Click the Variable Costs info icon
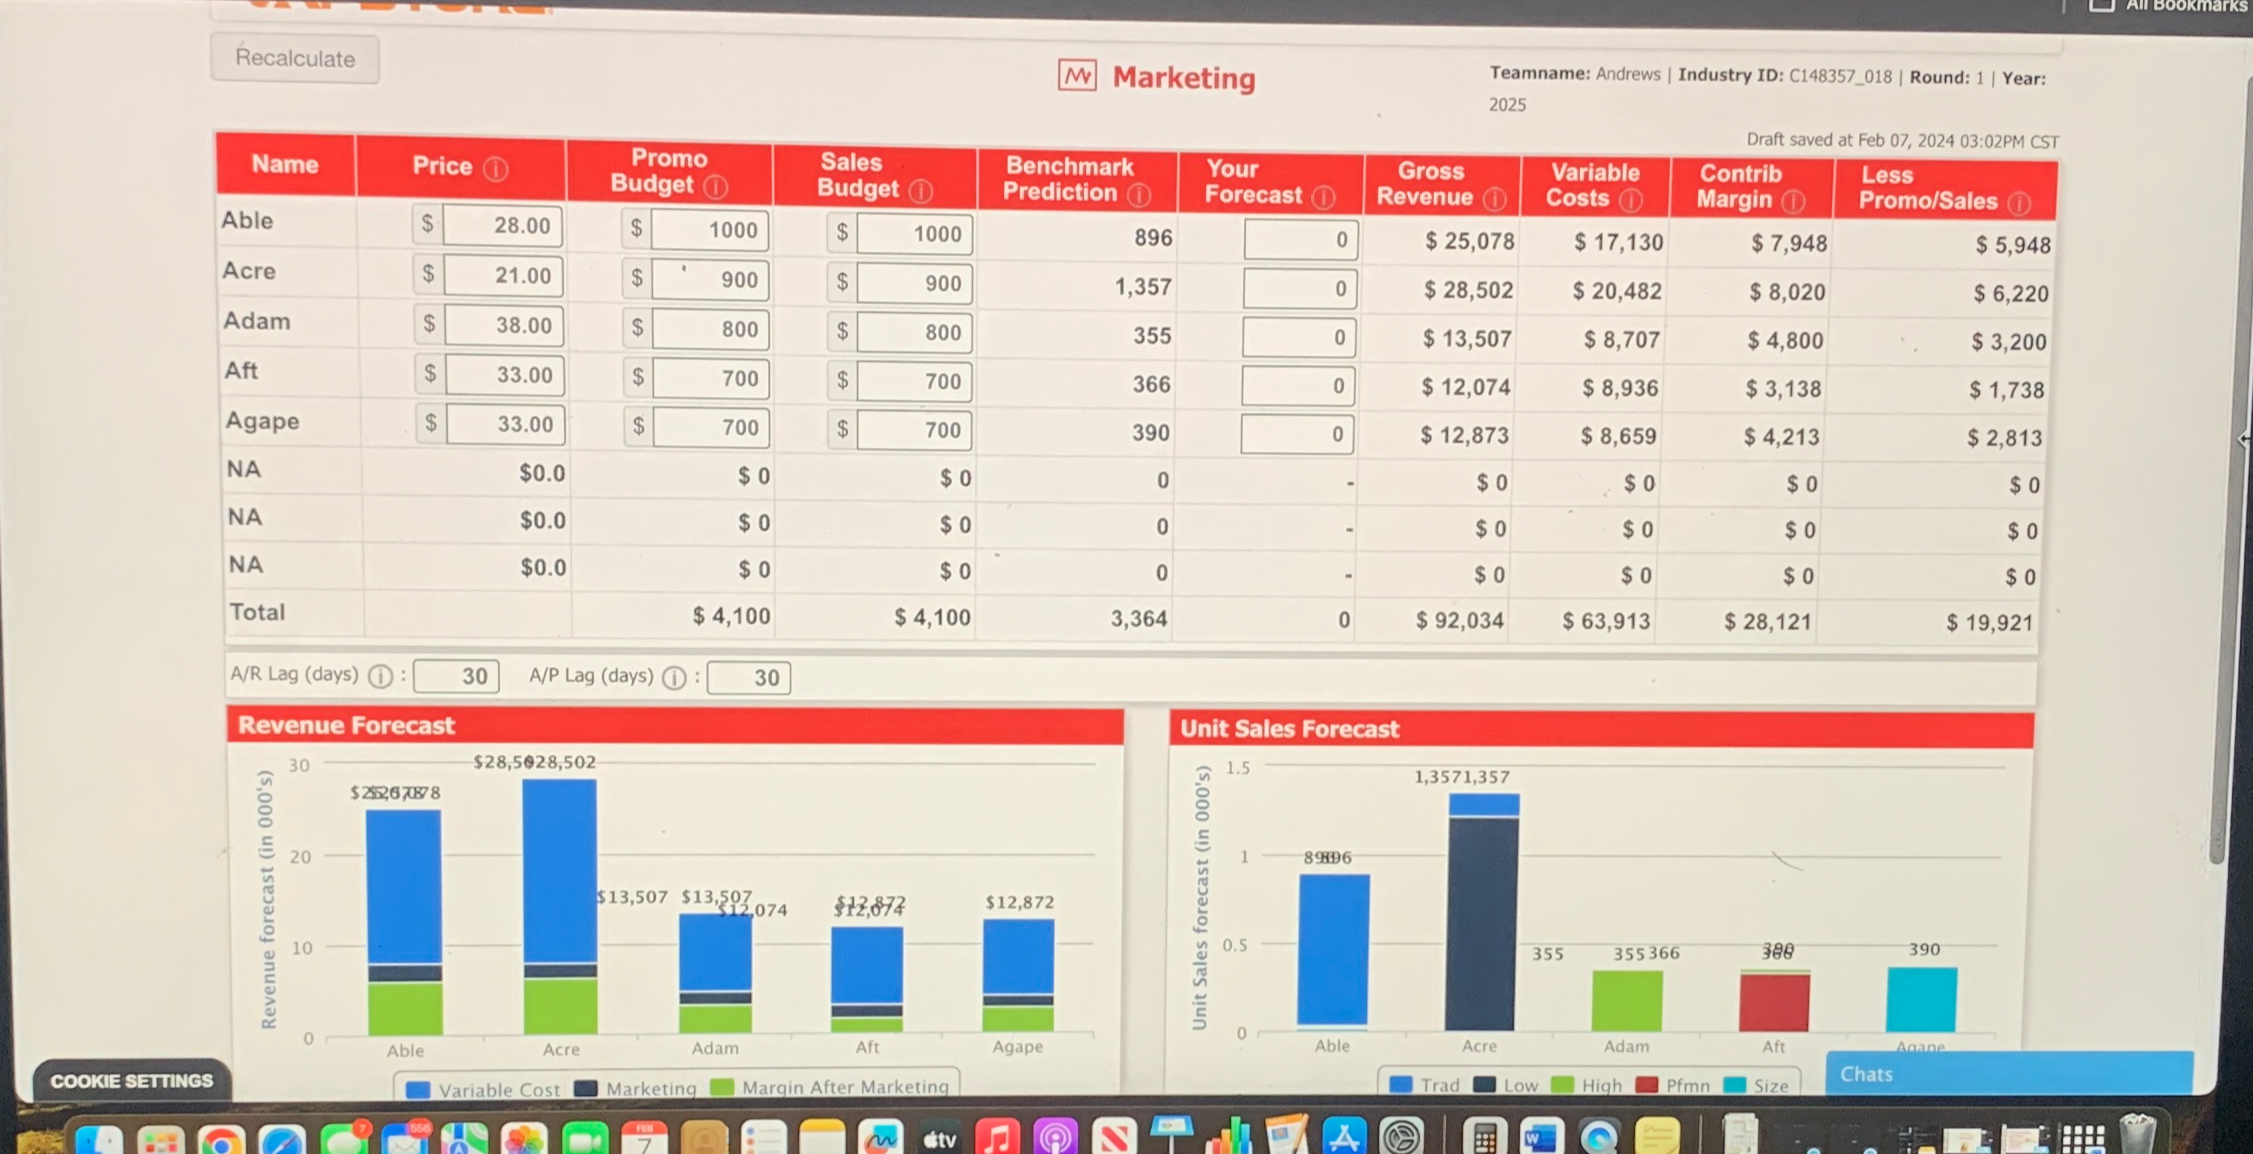This screenshot has height=1154, width=2253. (x=1631, y=200)
